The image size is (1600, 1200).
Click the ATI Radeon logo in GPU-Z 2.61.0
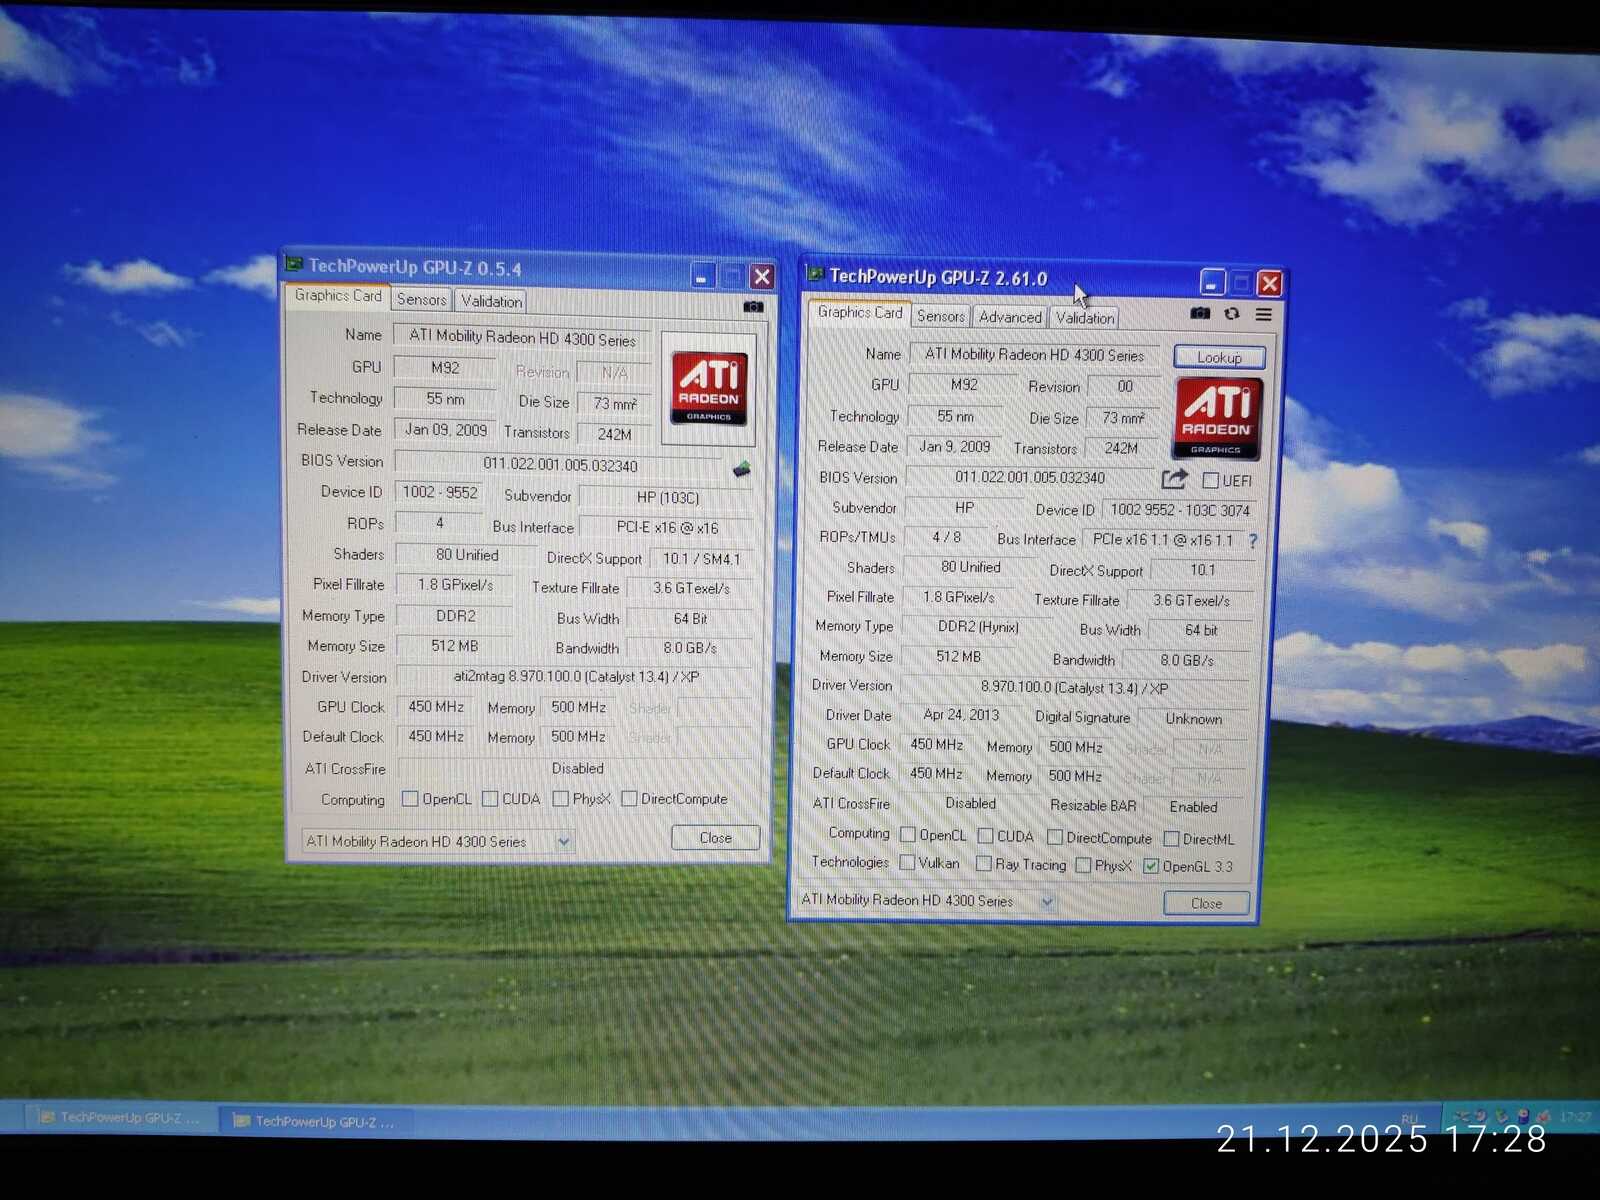1216,419
